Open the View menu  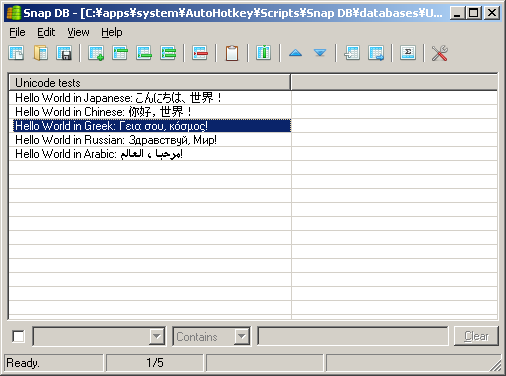pyautogui.click(x=78, y=32)
